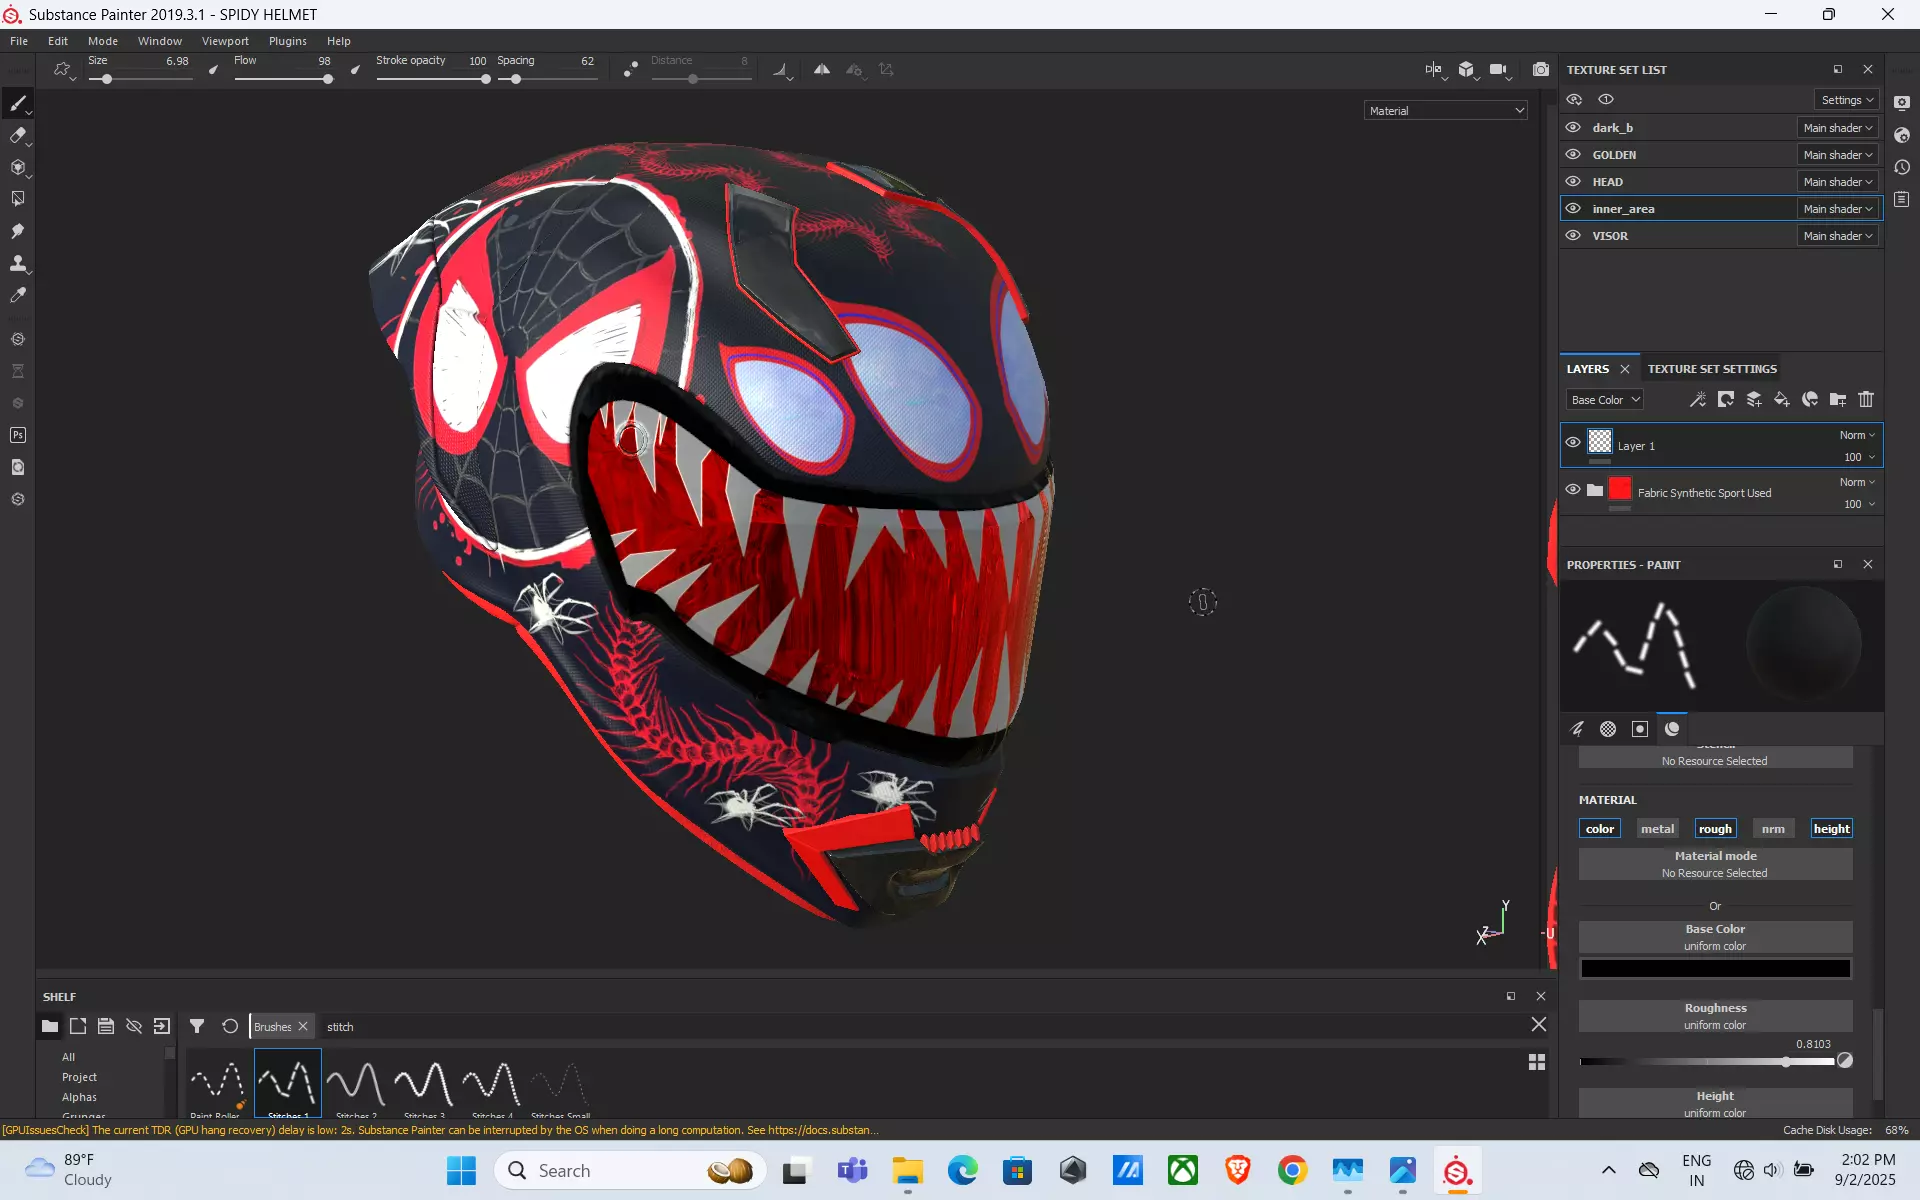Delete selected layer with trash icon
Image resolution: width=1920 pixels, height=1200 pixels.
click(x=1866, y=400)
